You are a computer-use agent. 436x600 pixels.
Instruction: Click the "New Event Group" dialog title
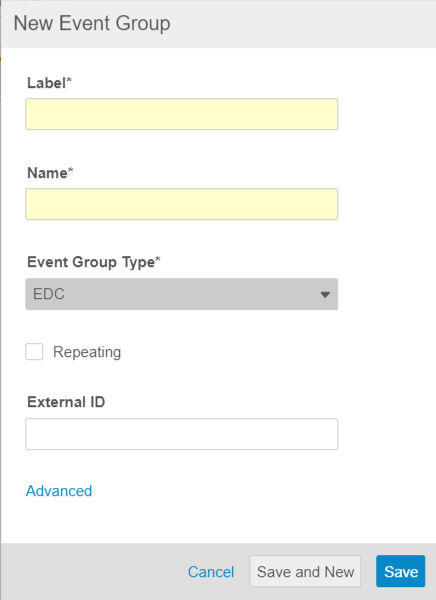92,23
